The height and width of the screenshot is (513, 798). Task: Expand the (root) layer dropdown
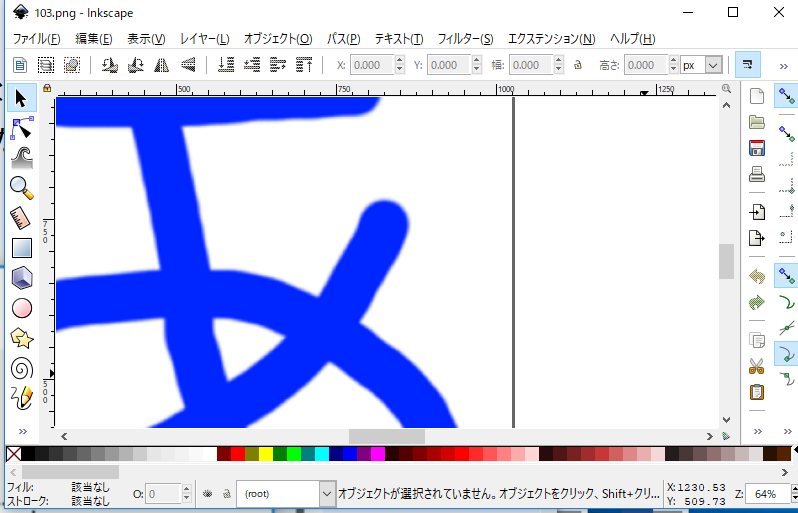(x=286, y=494)
